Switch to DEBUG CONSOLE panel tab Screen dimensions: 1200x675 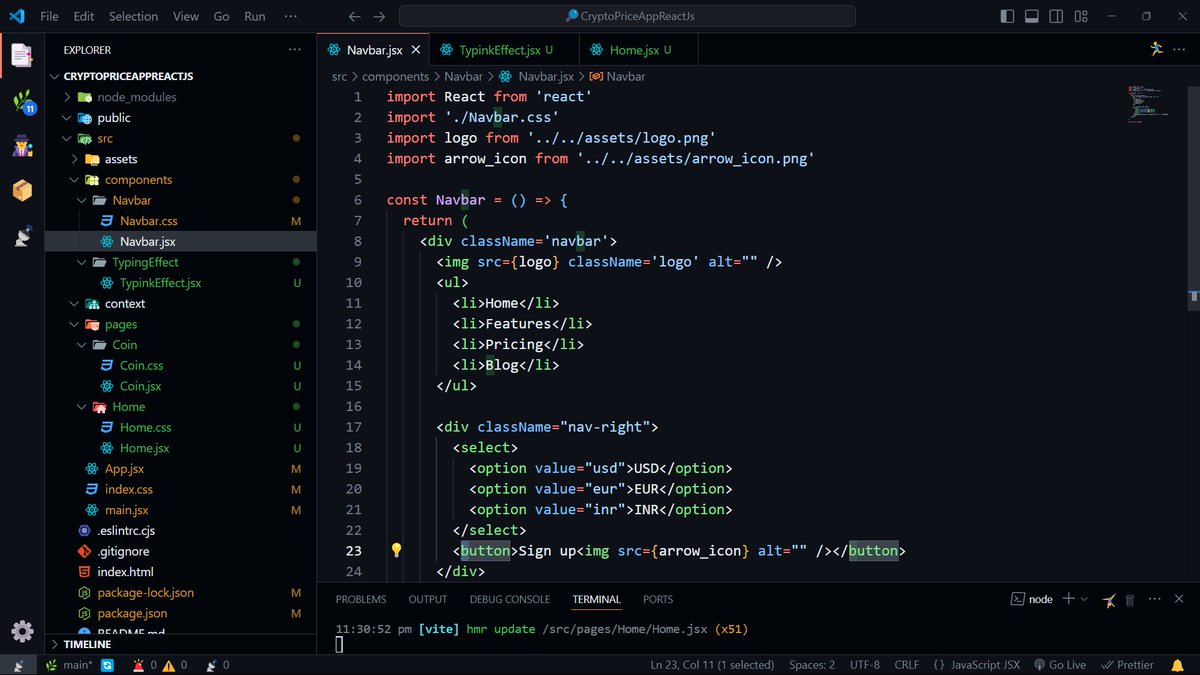[x=510, y=599]
